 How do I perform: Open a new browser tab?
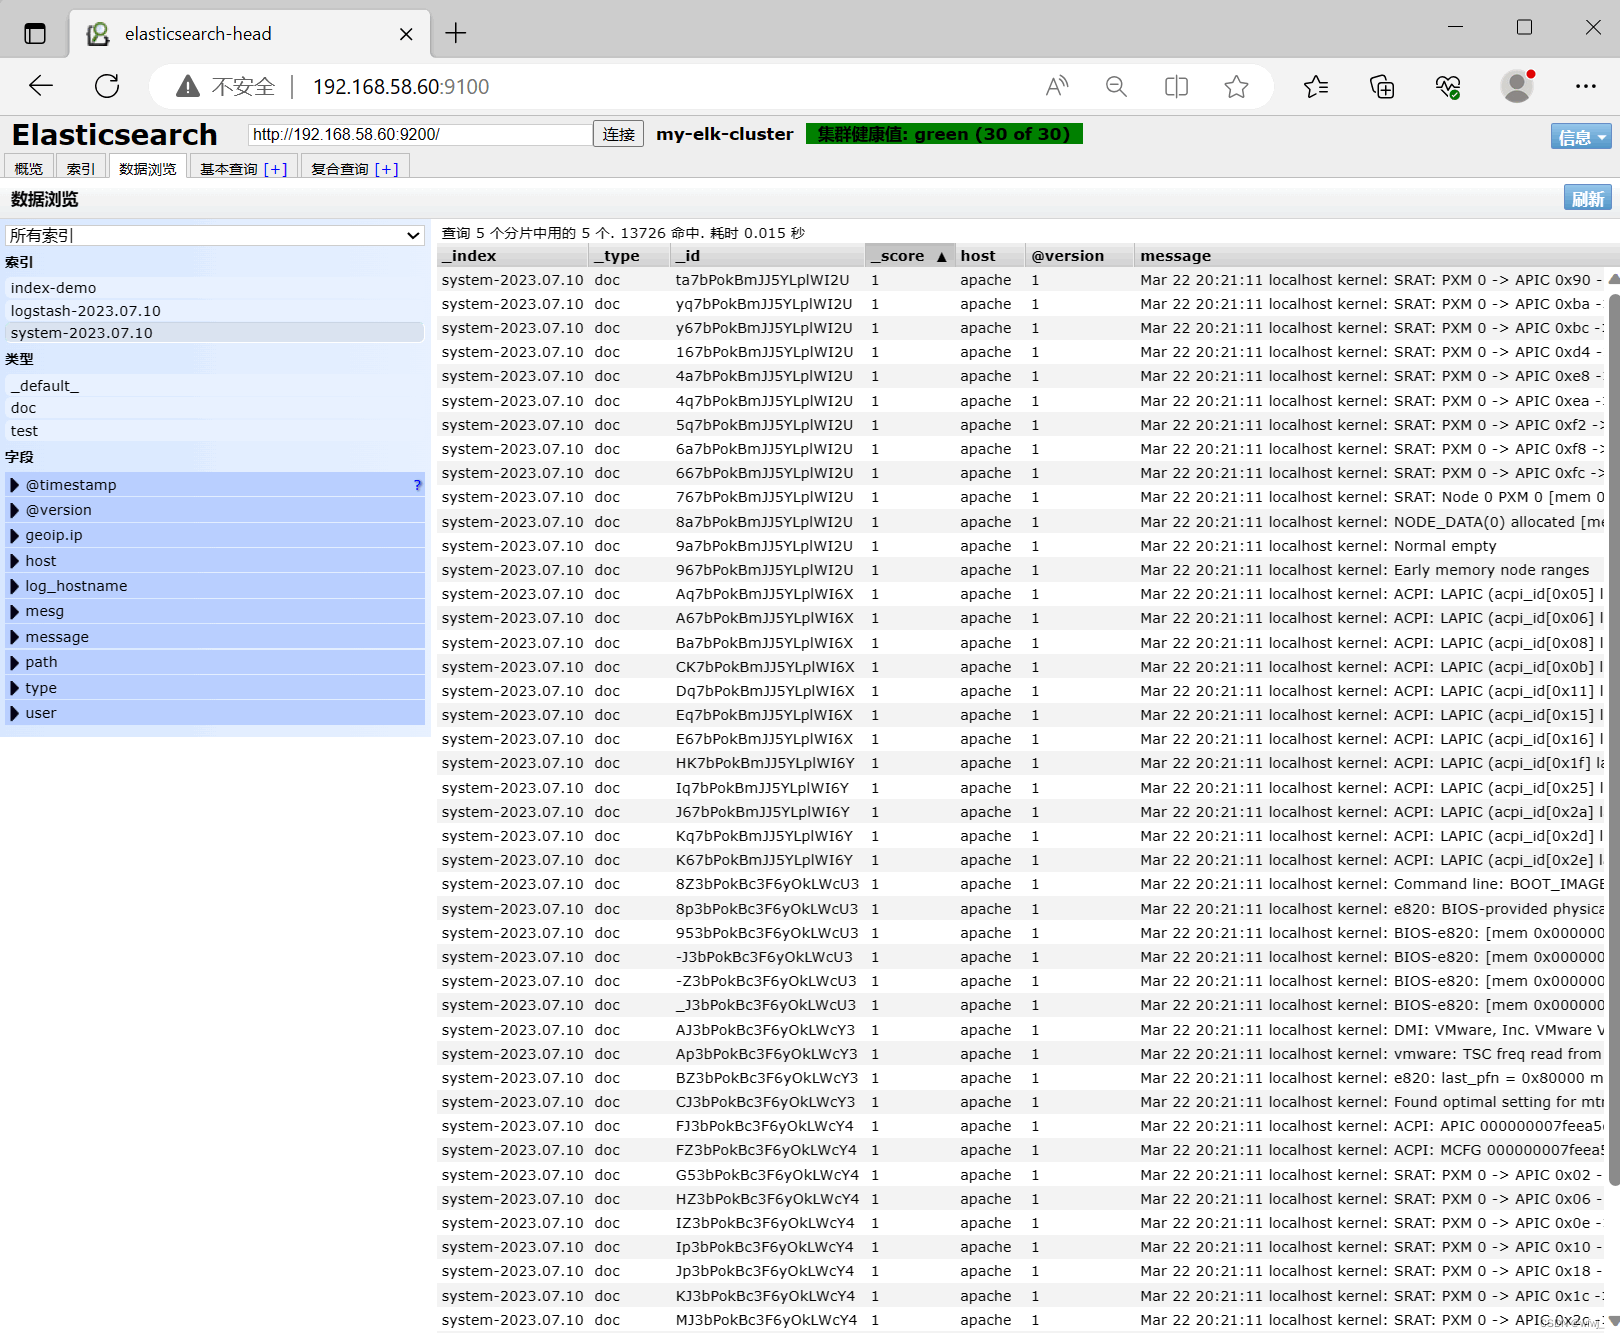click(456, 33)
